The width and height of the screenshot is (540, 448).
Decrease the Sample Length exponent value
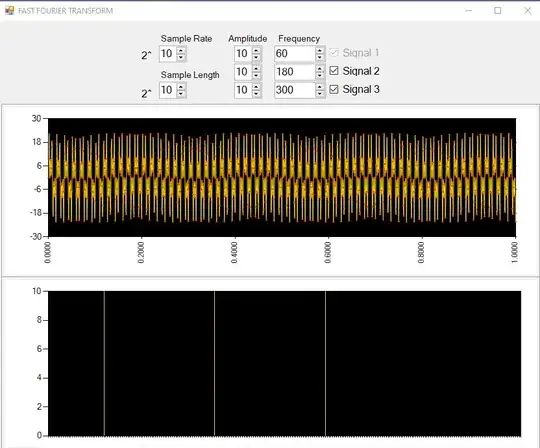tap(181, 94)
